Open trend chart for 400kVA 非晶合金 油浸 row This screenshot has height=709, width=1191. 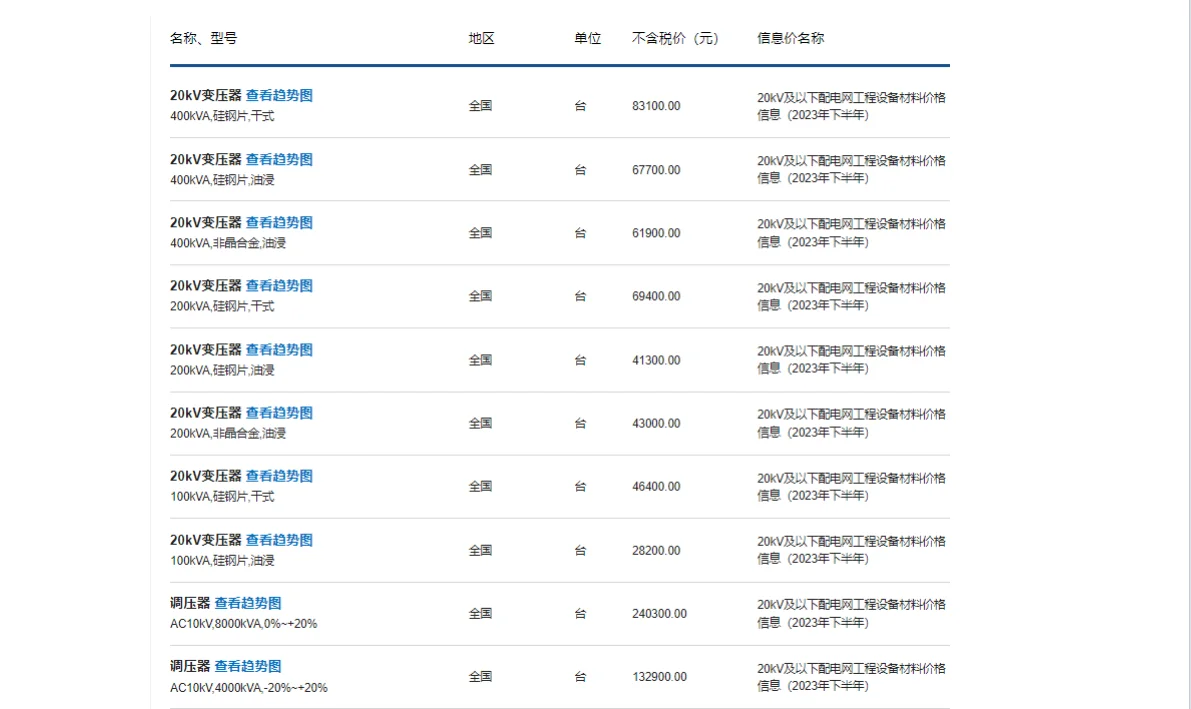(279, 222)
